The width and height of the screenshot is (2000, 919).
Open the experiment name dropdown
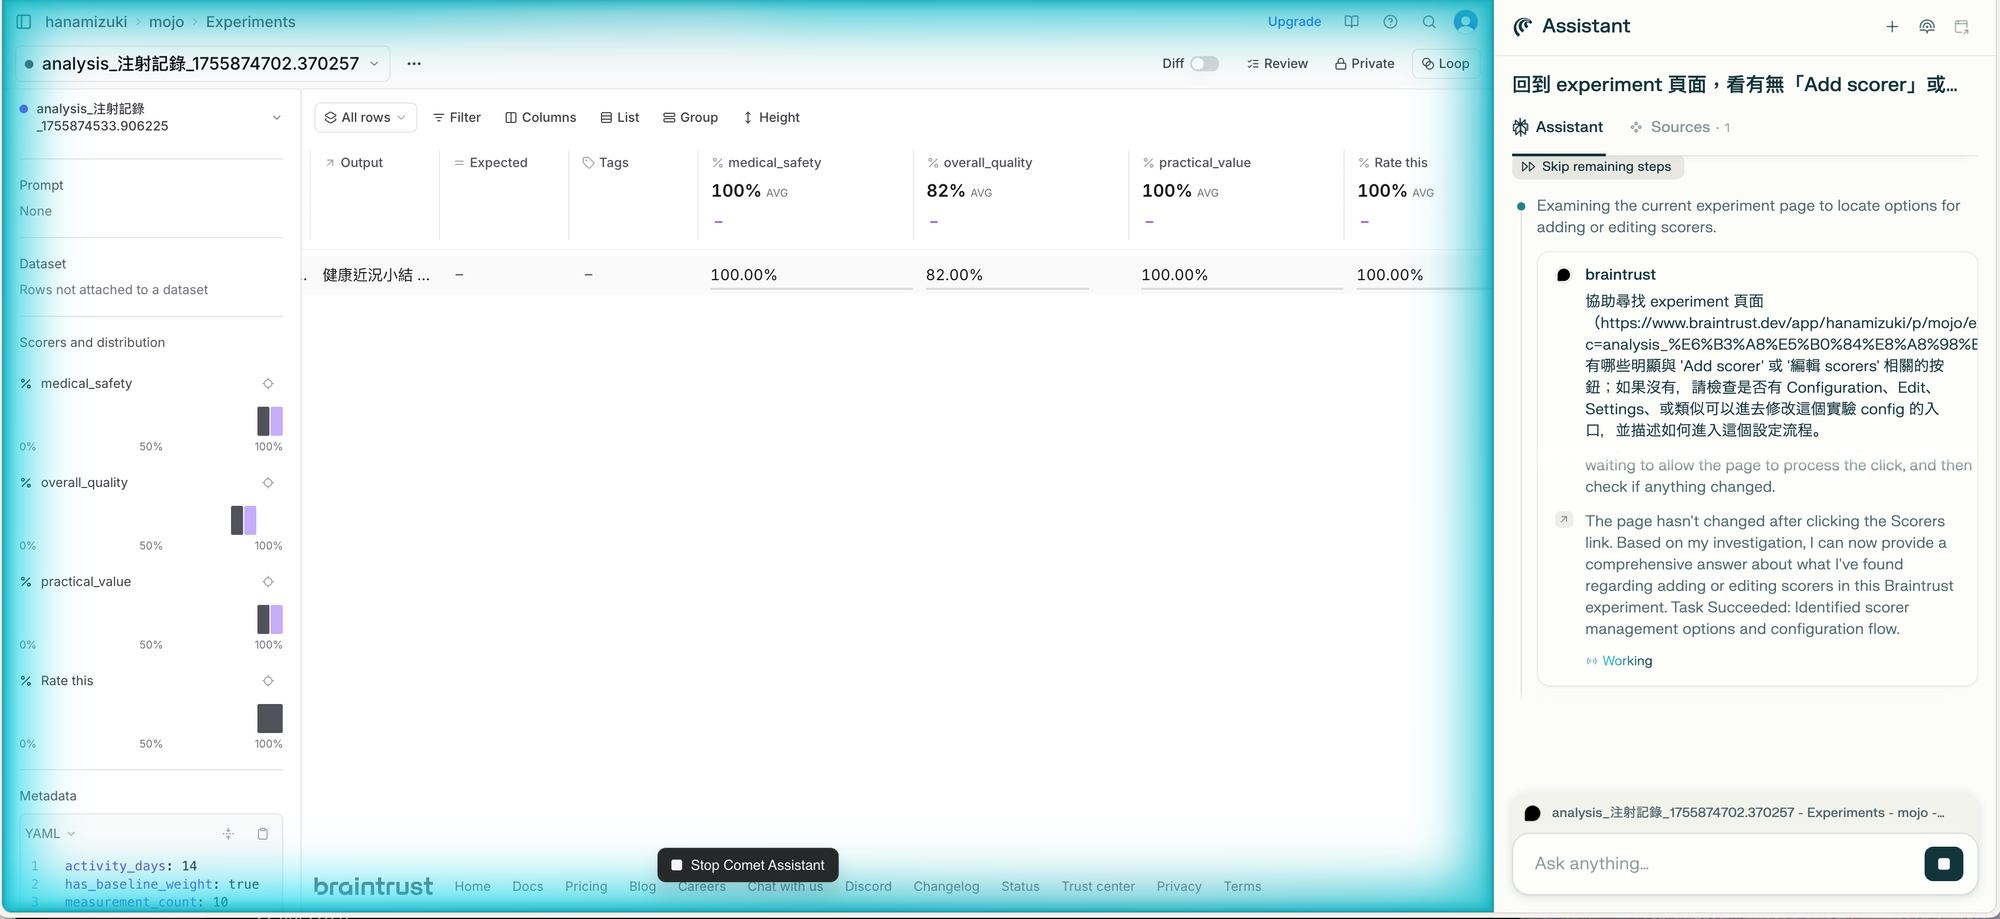coord(203,63)
